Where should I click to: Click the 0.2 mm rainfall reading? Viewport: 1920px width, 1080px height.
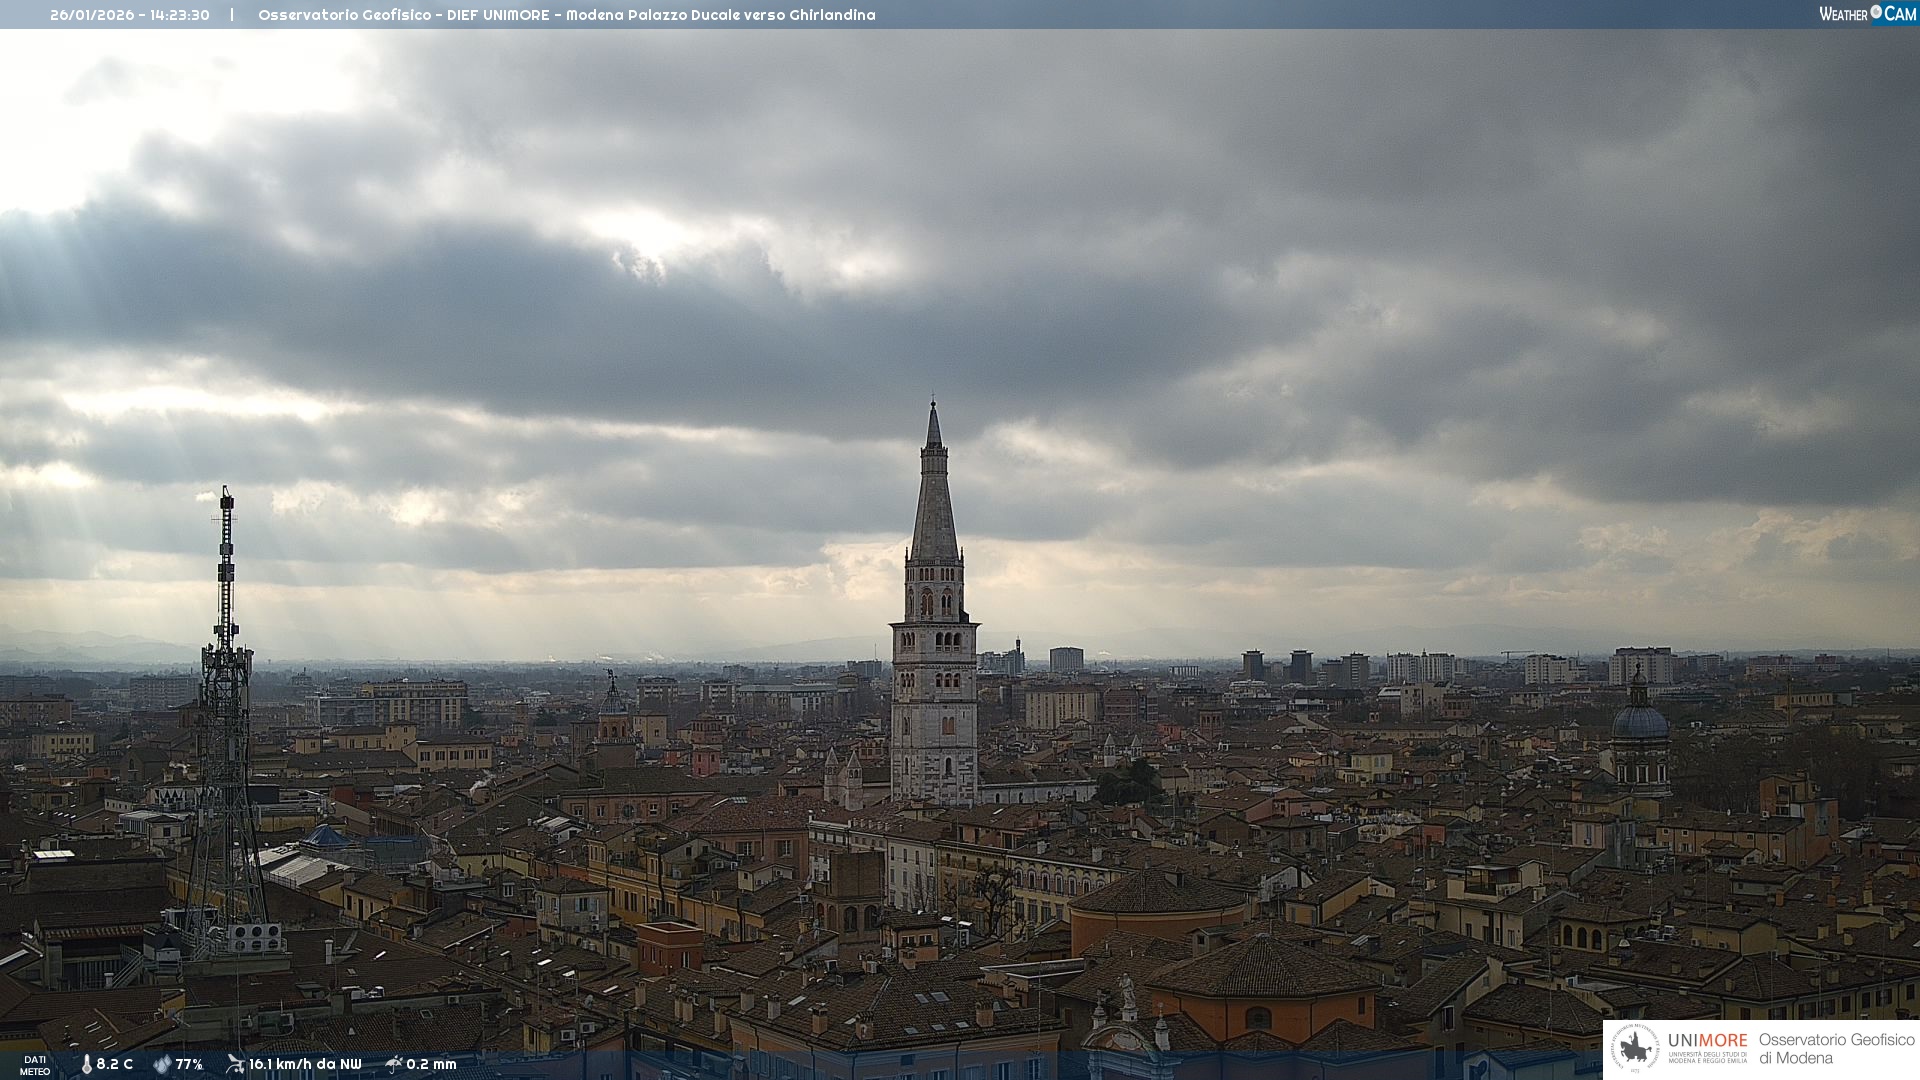[431, 1065]
